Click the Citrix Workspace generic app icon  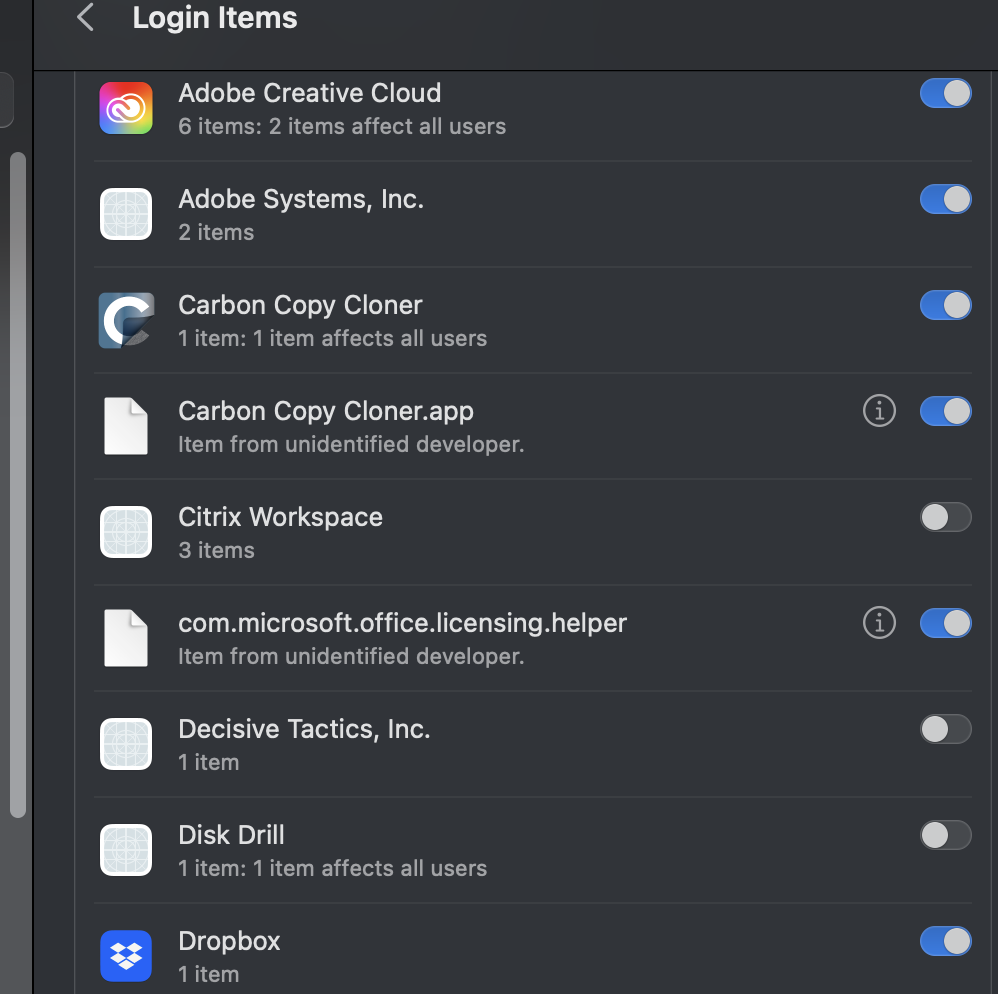pos(125,532)
